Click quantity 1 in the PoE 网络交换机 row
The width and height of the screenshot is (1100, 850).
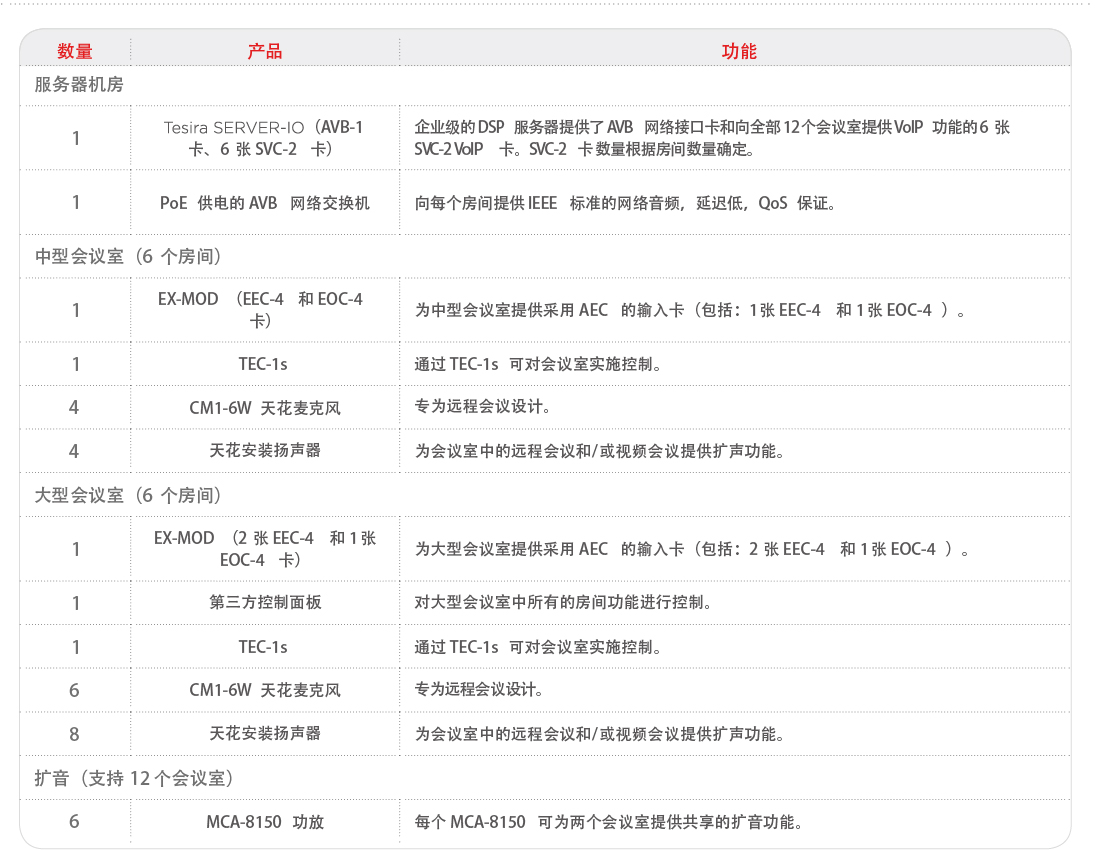pos(76,203)
